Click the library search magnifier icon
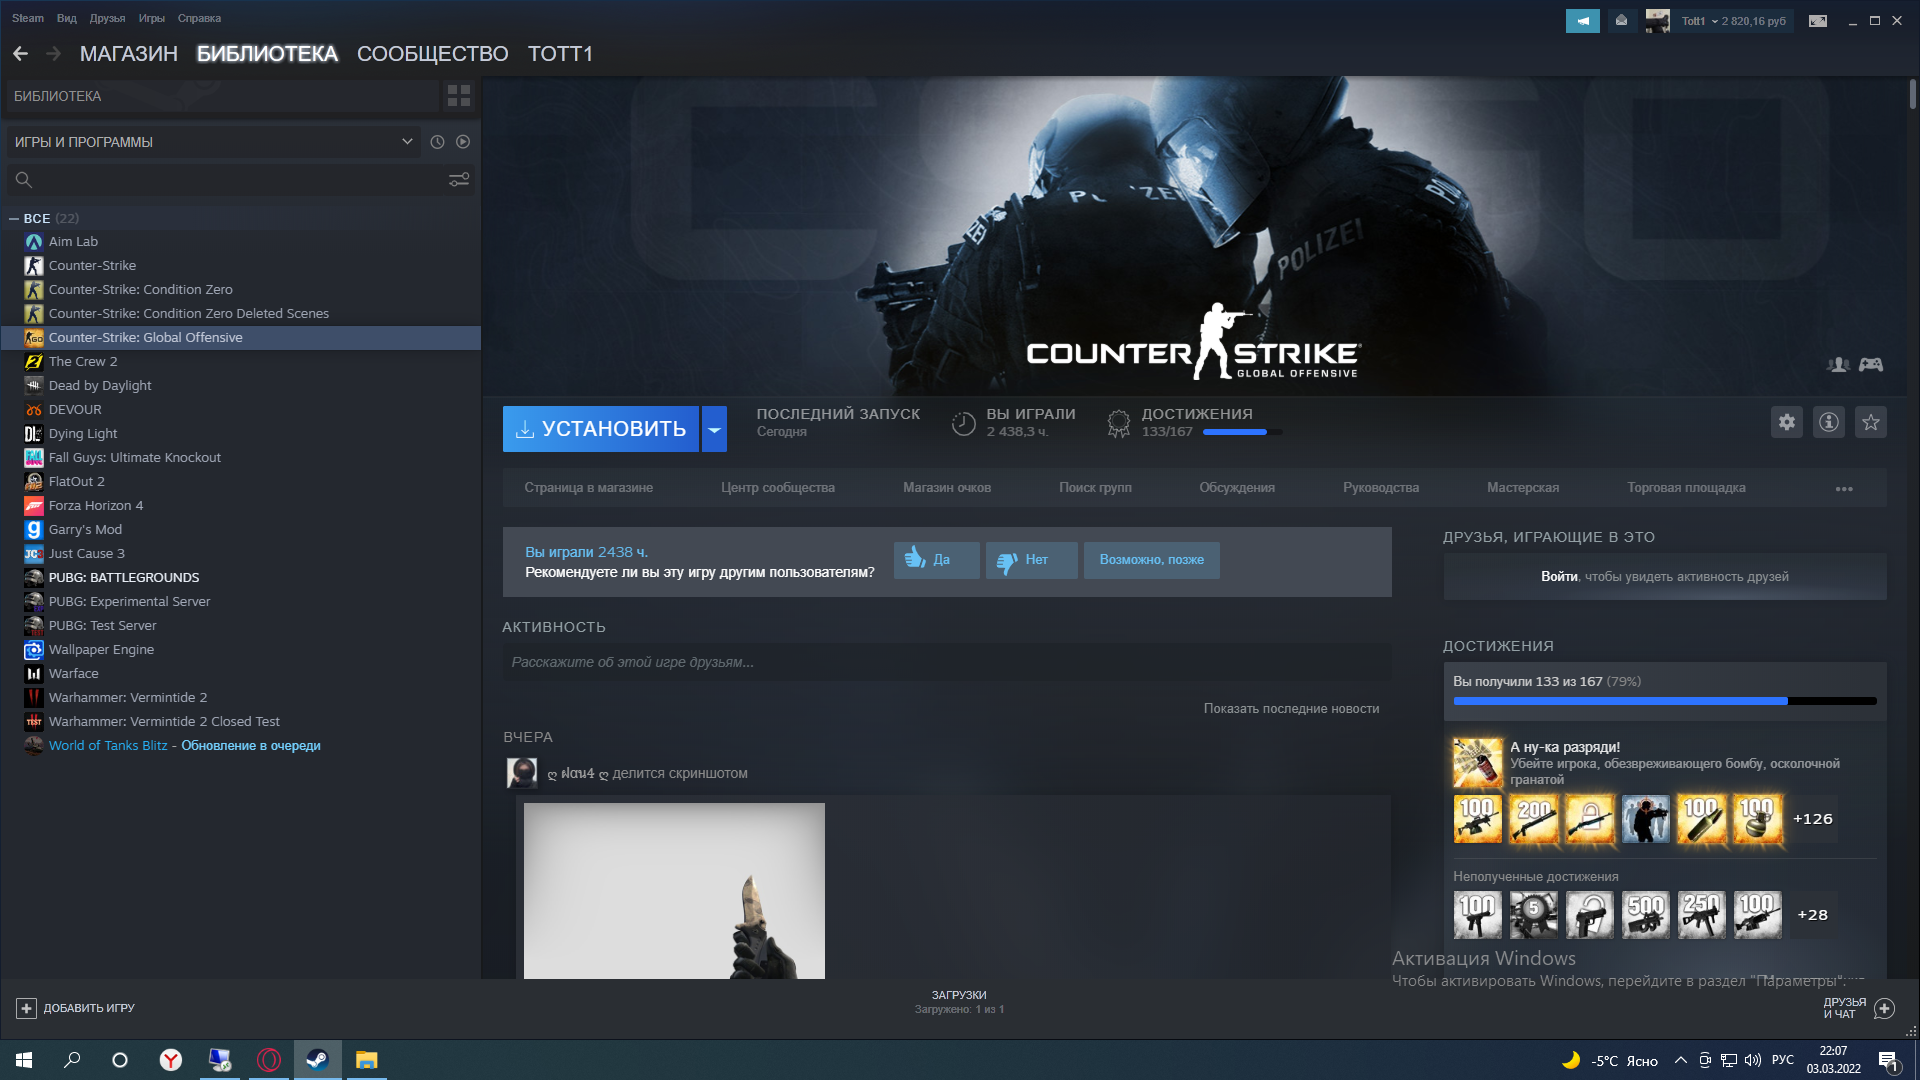Viewport: 1920px width, 1080px height. 24,180
